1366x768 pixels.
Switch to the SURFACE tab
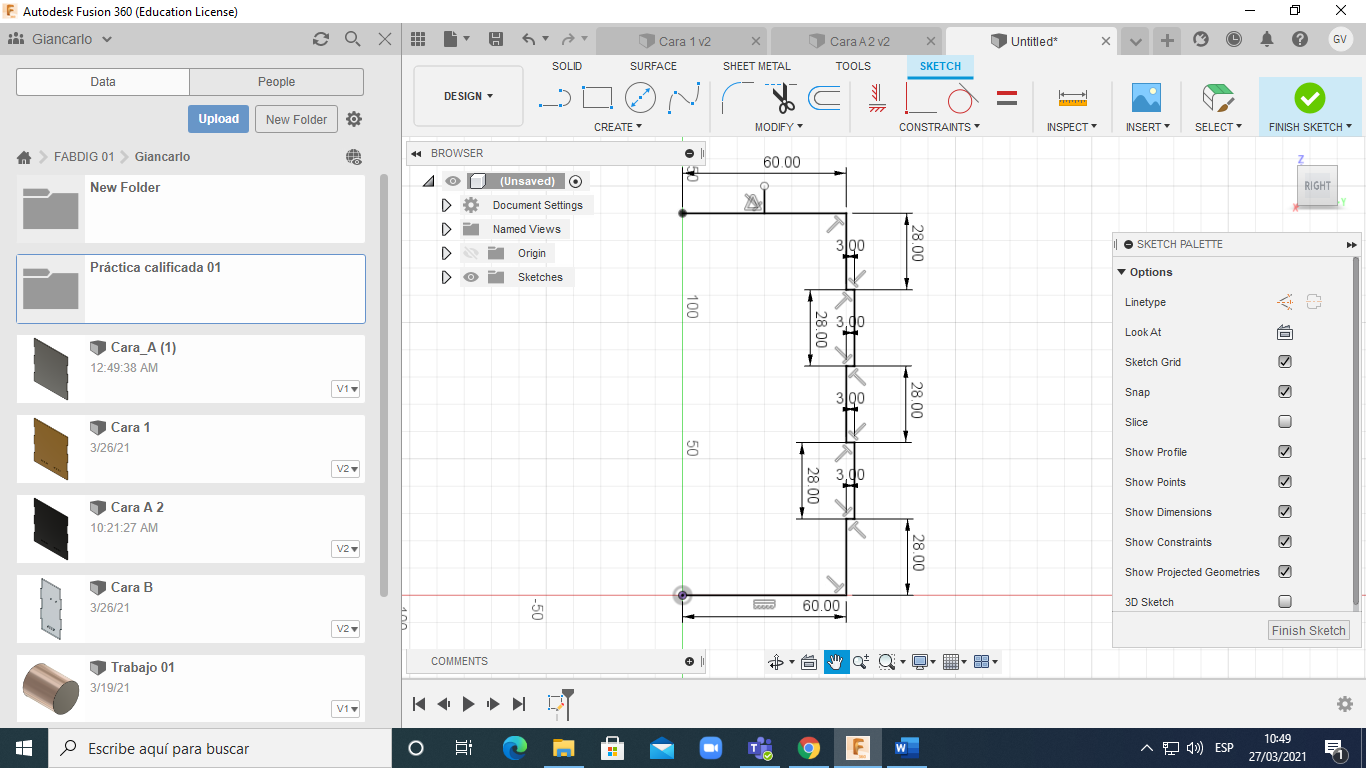pyautogui.click(x=653, y=66)
